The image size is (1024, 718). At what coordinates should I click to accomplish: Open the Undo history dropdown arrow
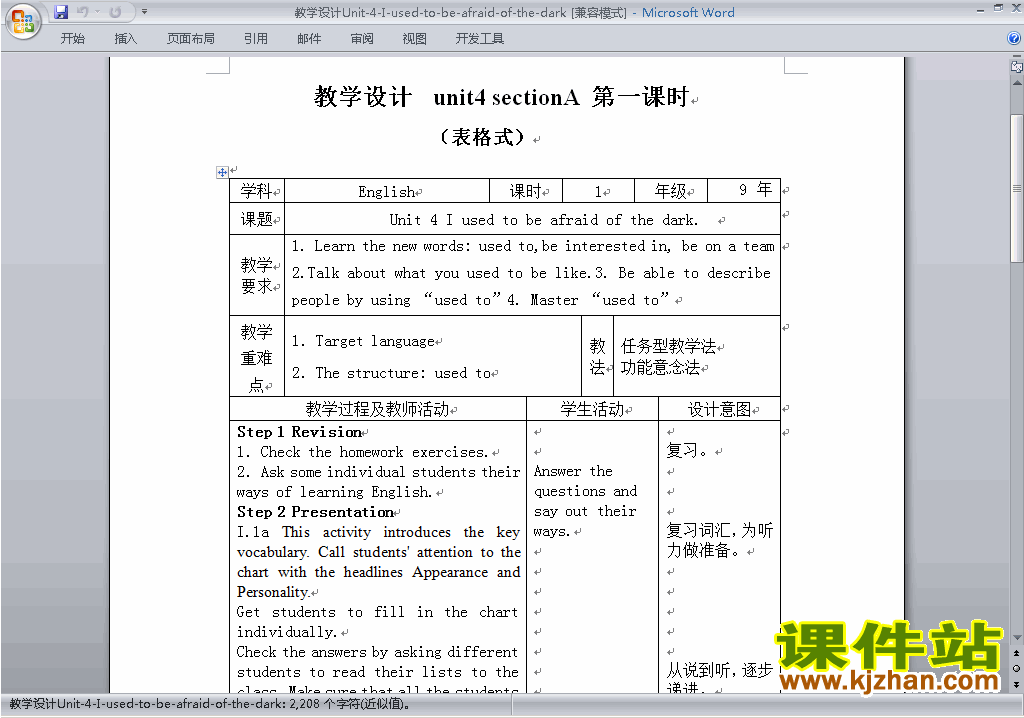pyautogui.click(x=97, y=12)
